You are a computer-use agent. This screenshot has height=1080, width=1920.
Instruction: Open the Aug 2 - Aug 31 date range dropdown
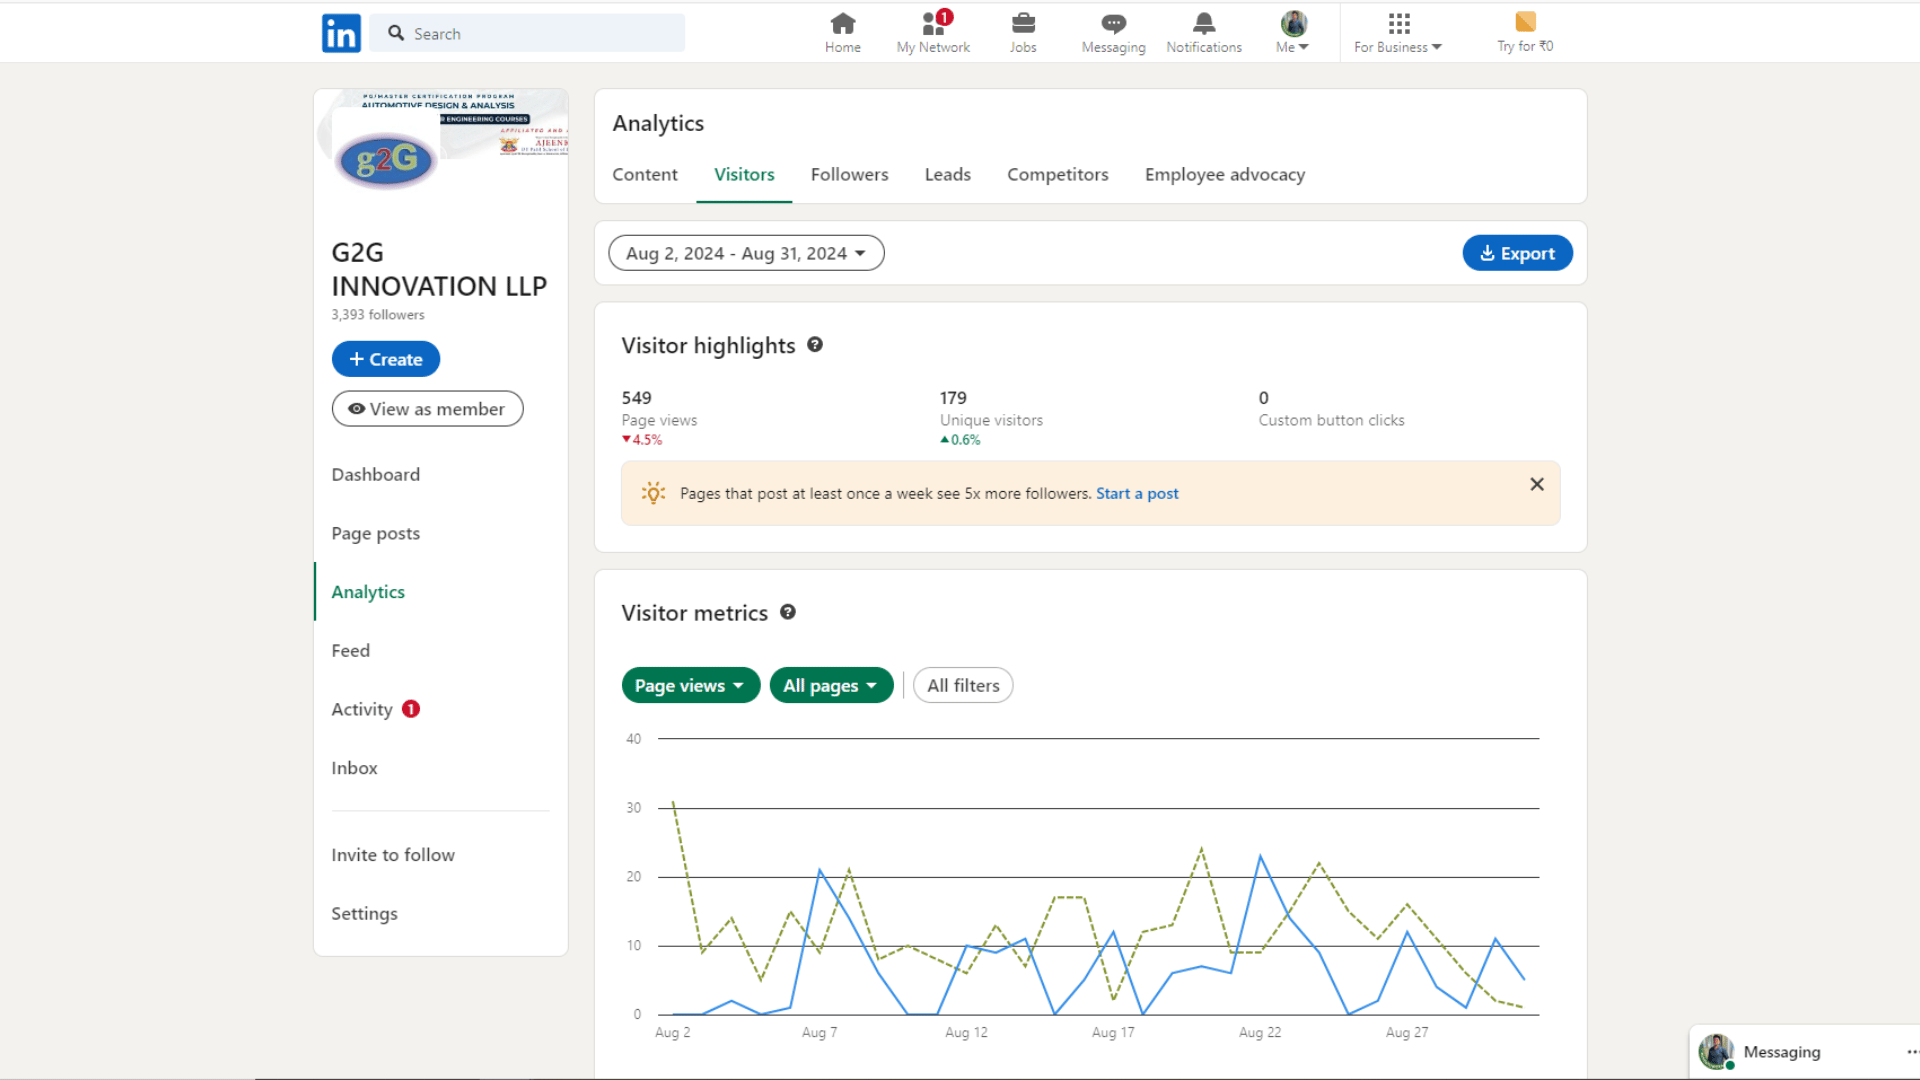point(746,253)
